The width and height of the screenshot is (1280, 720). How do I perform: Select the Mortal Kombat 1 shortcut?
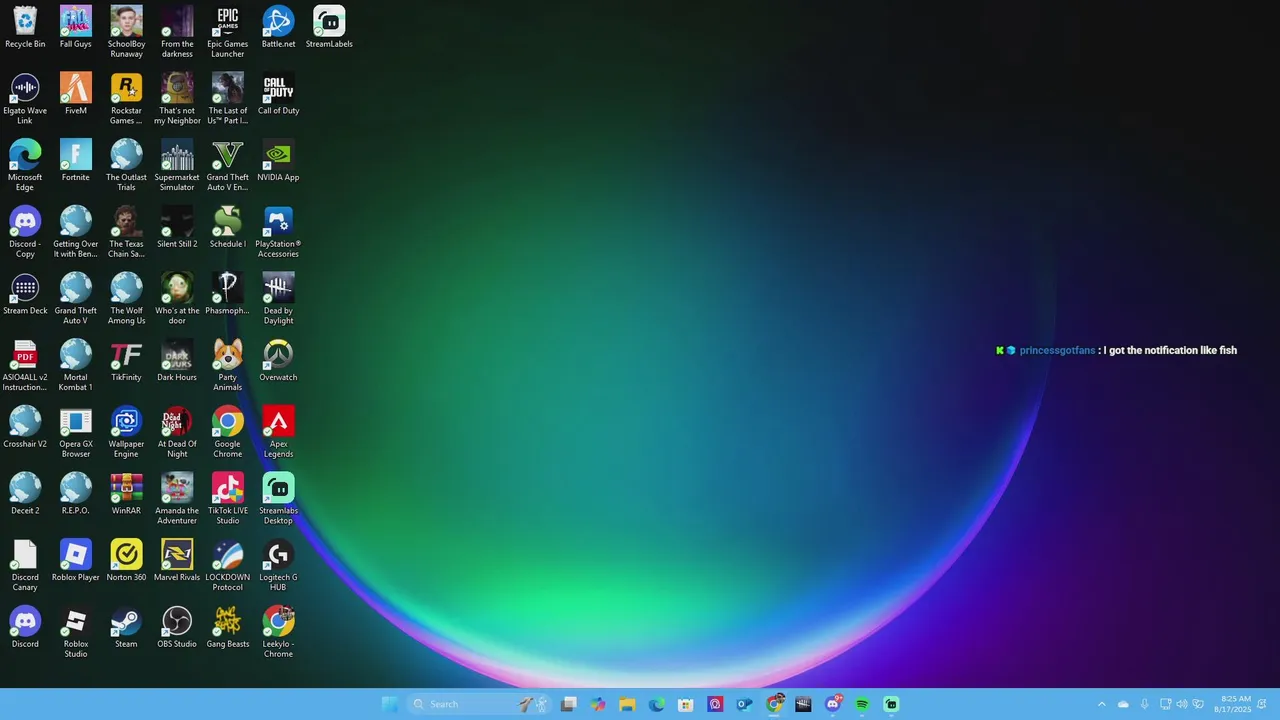coord(76,365)
